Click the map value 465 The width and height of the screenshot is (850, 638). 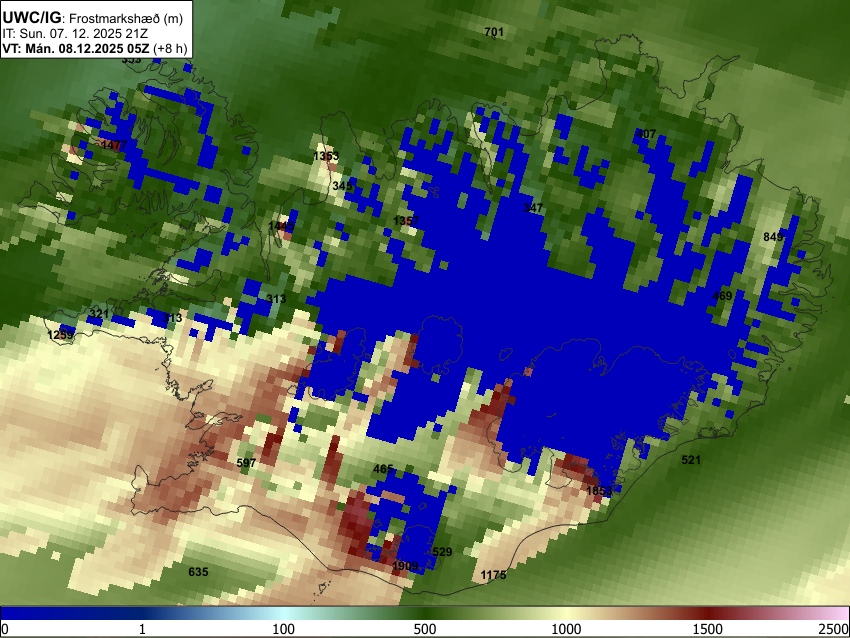(383, 468)
